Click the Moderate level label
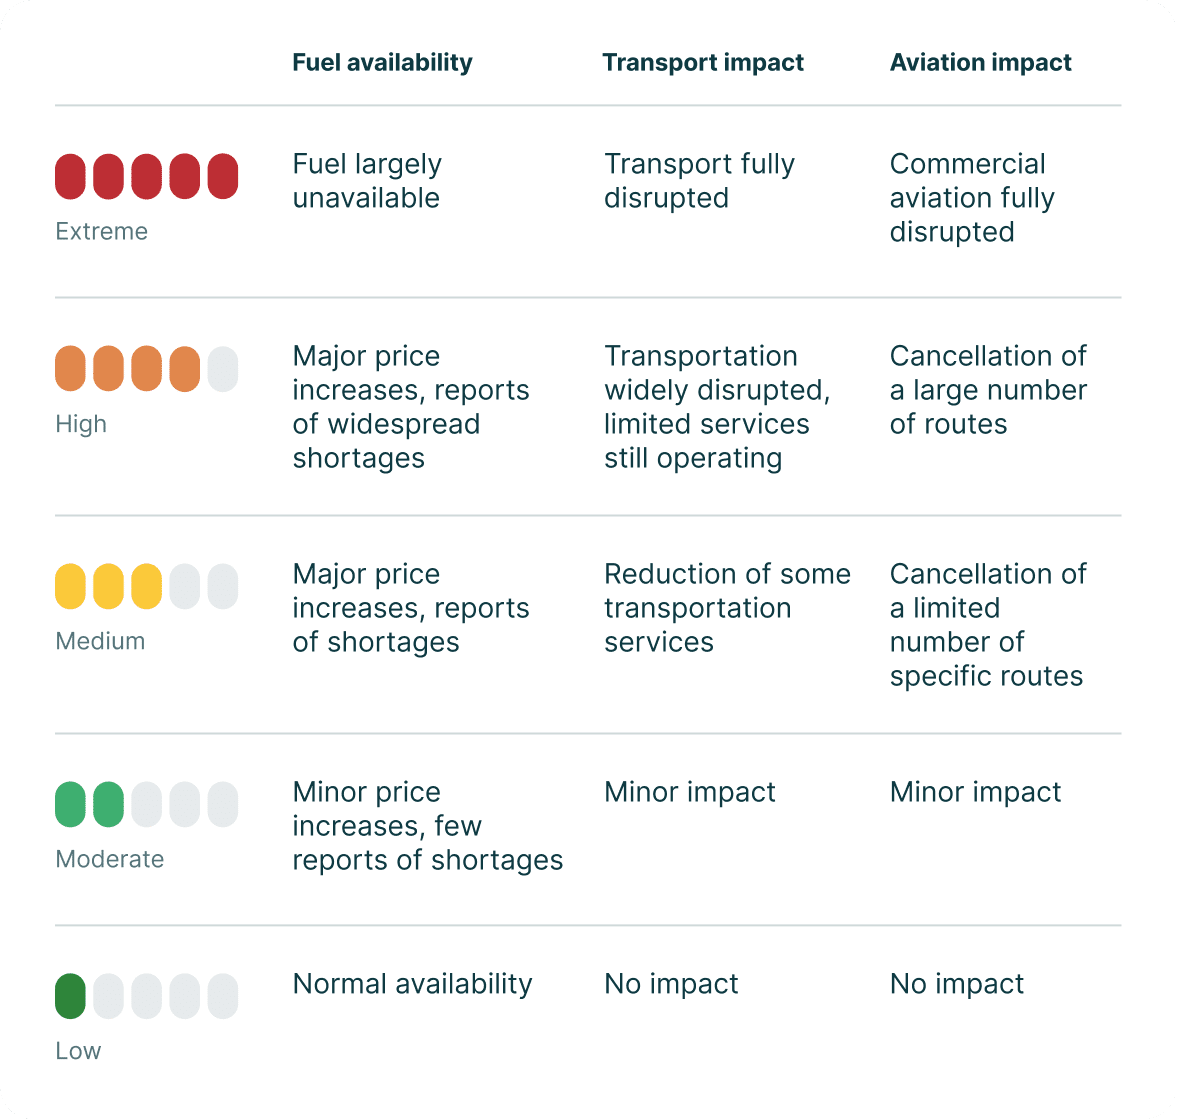Viewport: 1177px width, 1120px height. (x=109, y=859)
